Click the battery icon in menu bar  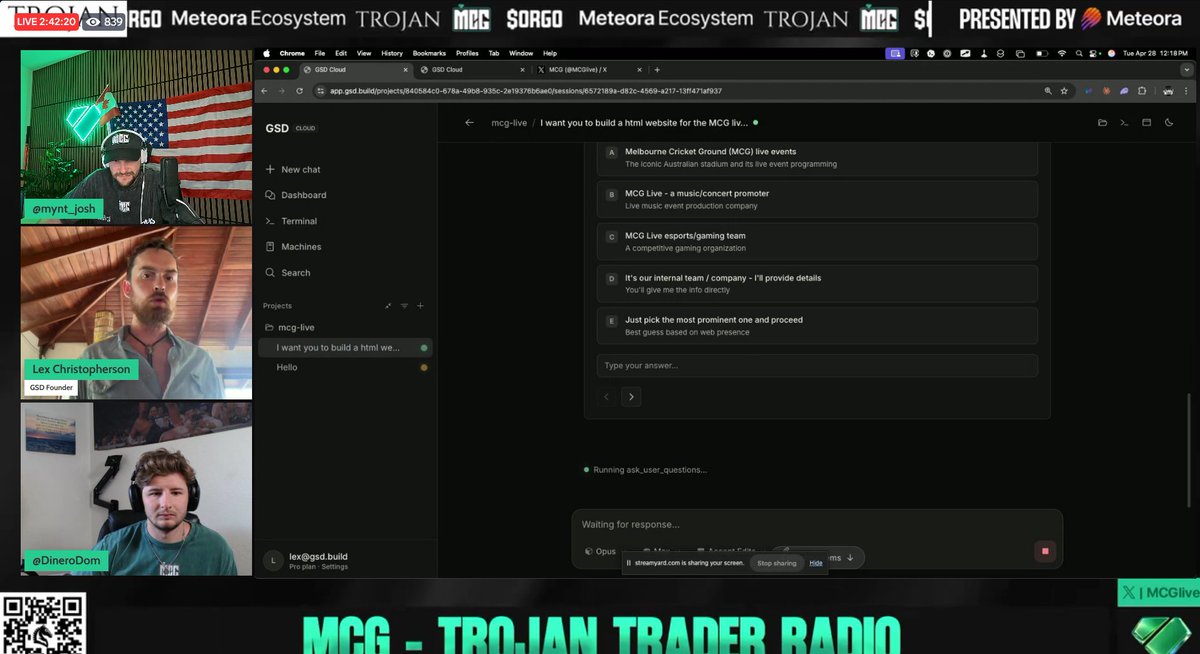point(1041,53)
